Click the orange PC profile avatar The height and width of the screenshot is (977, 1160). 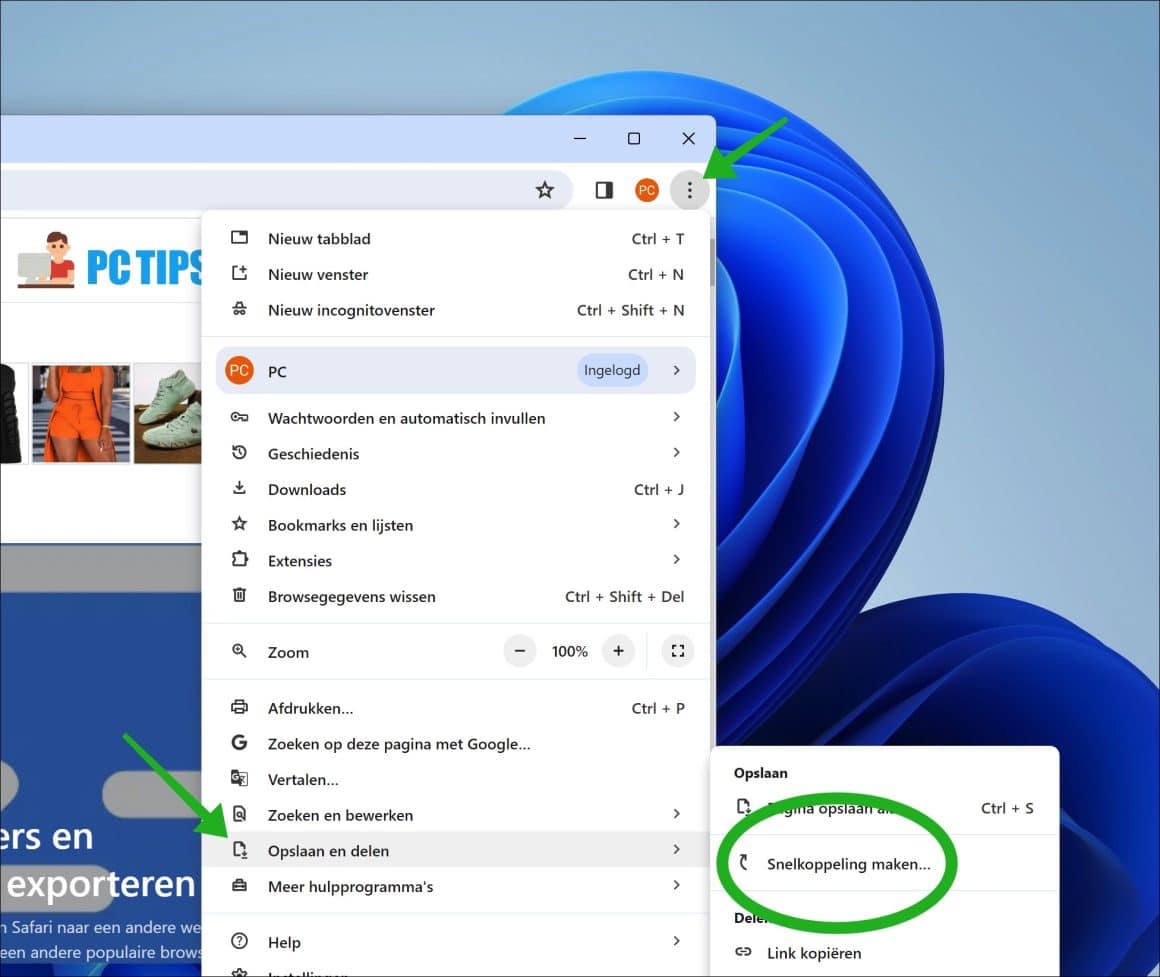[646, 189]
